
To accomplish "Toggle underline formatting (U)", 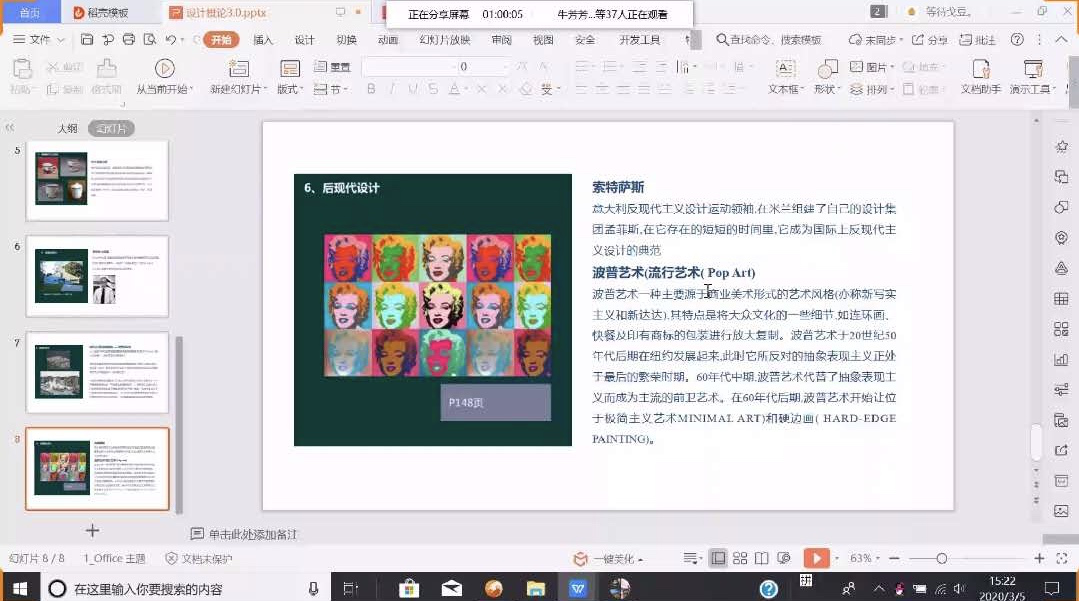I will point(413,89).
